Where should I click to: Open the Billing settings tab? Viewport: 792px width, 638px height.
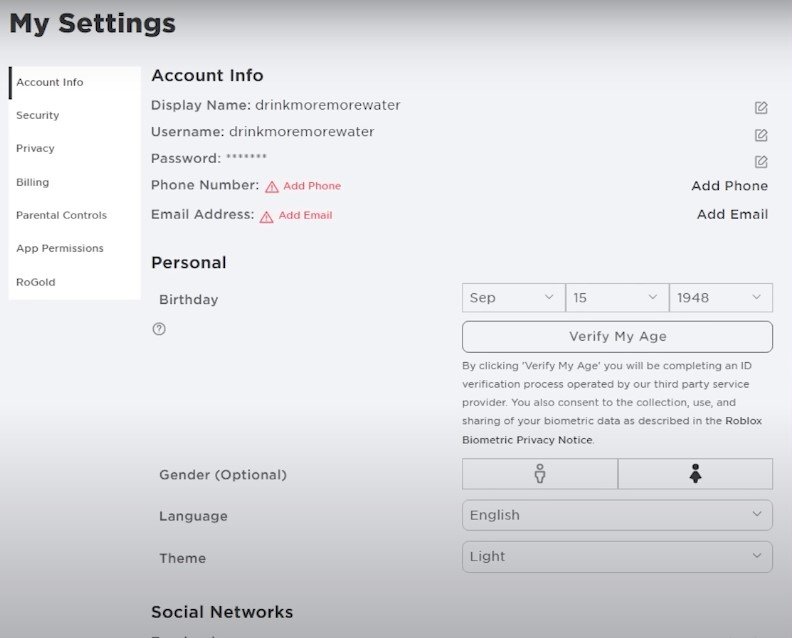pyautogui.click(x=75, y=182)
